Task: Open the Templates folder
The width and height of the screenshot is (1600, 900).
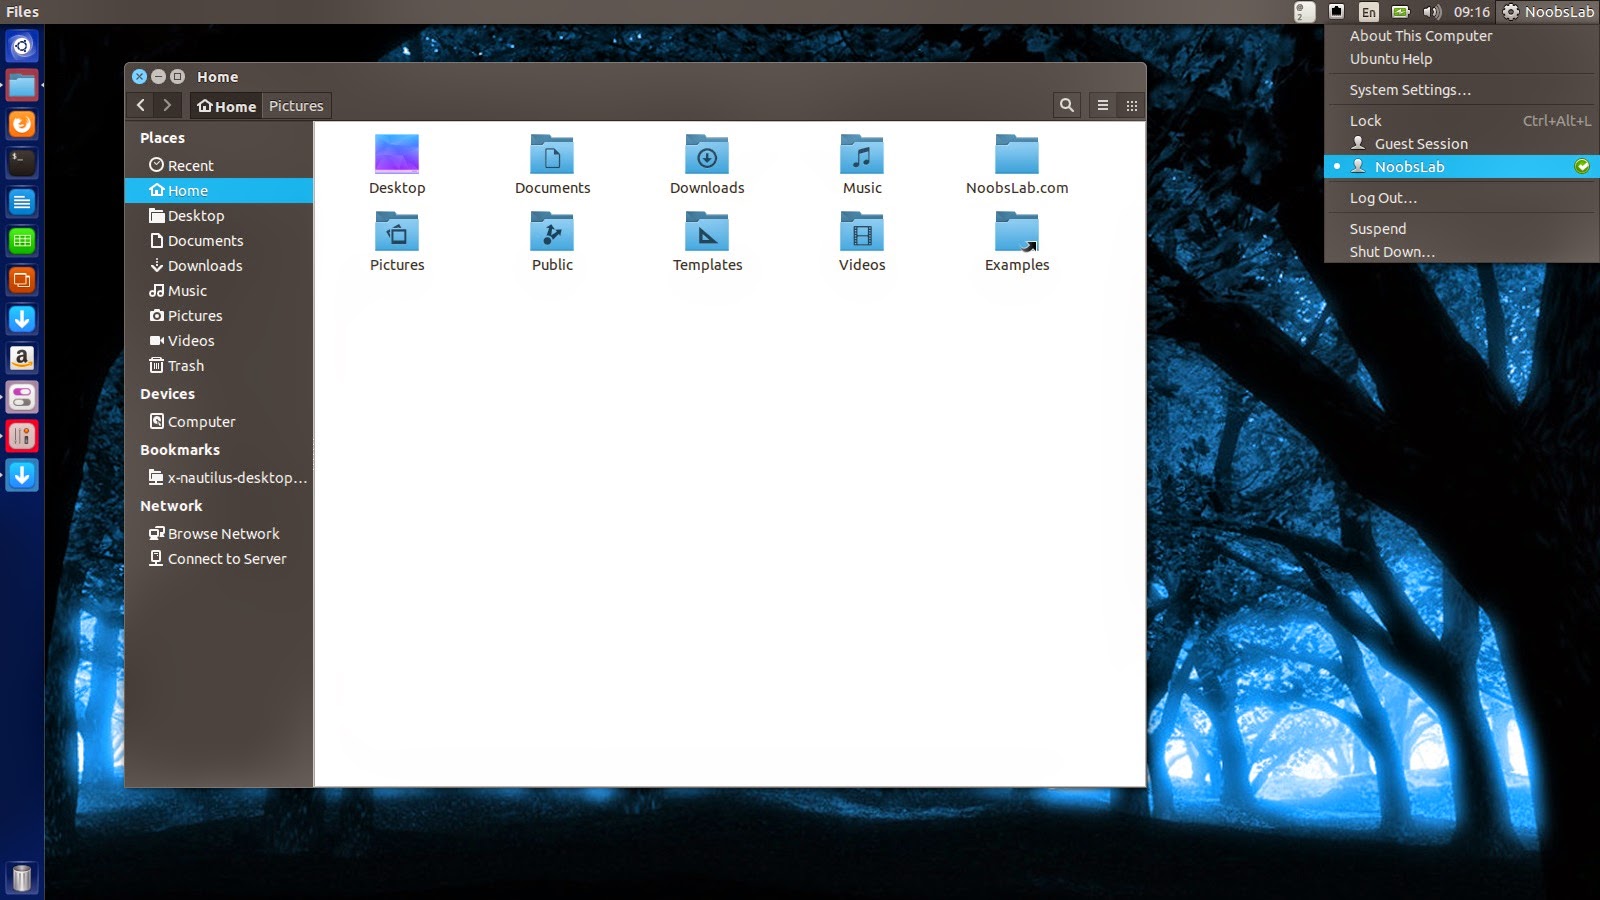Action: [x=707, y=231]
